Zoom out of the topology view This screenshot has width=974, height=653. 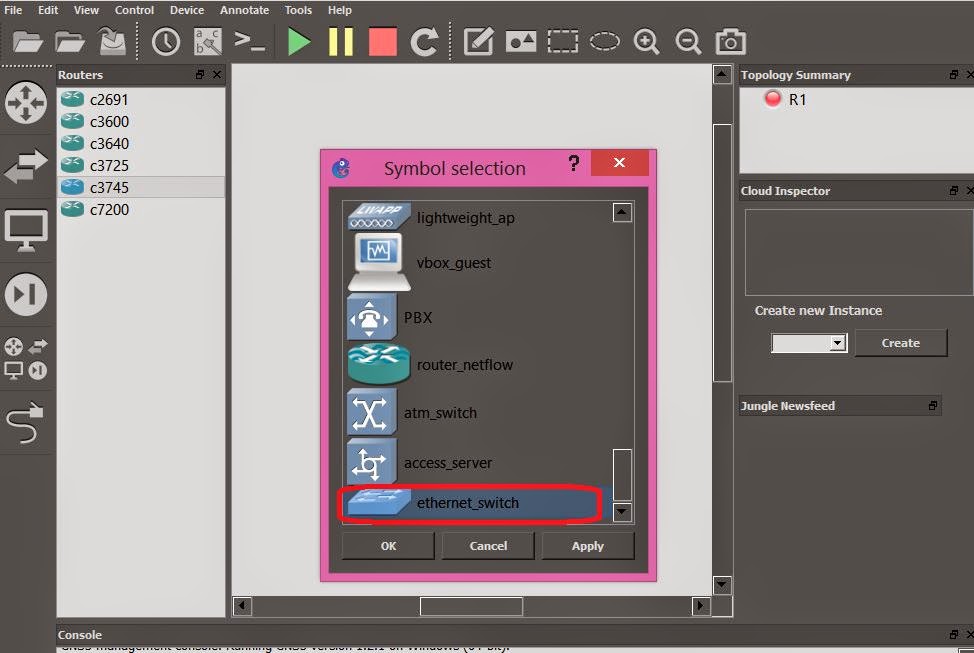click(688, 41)
